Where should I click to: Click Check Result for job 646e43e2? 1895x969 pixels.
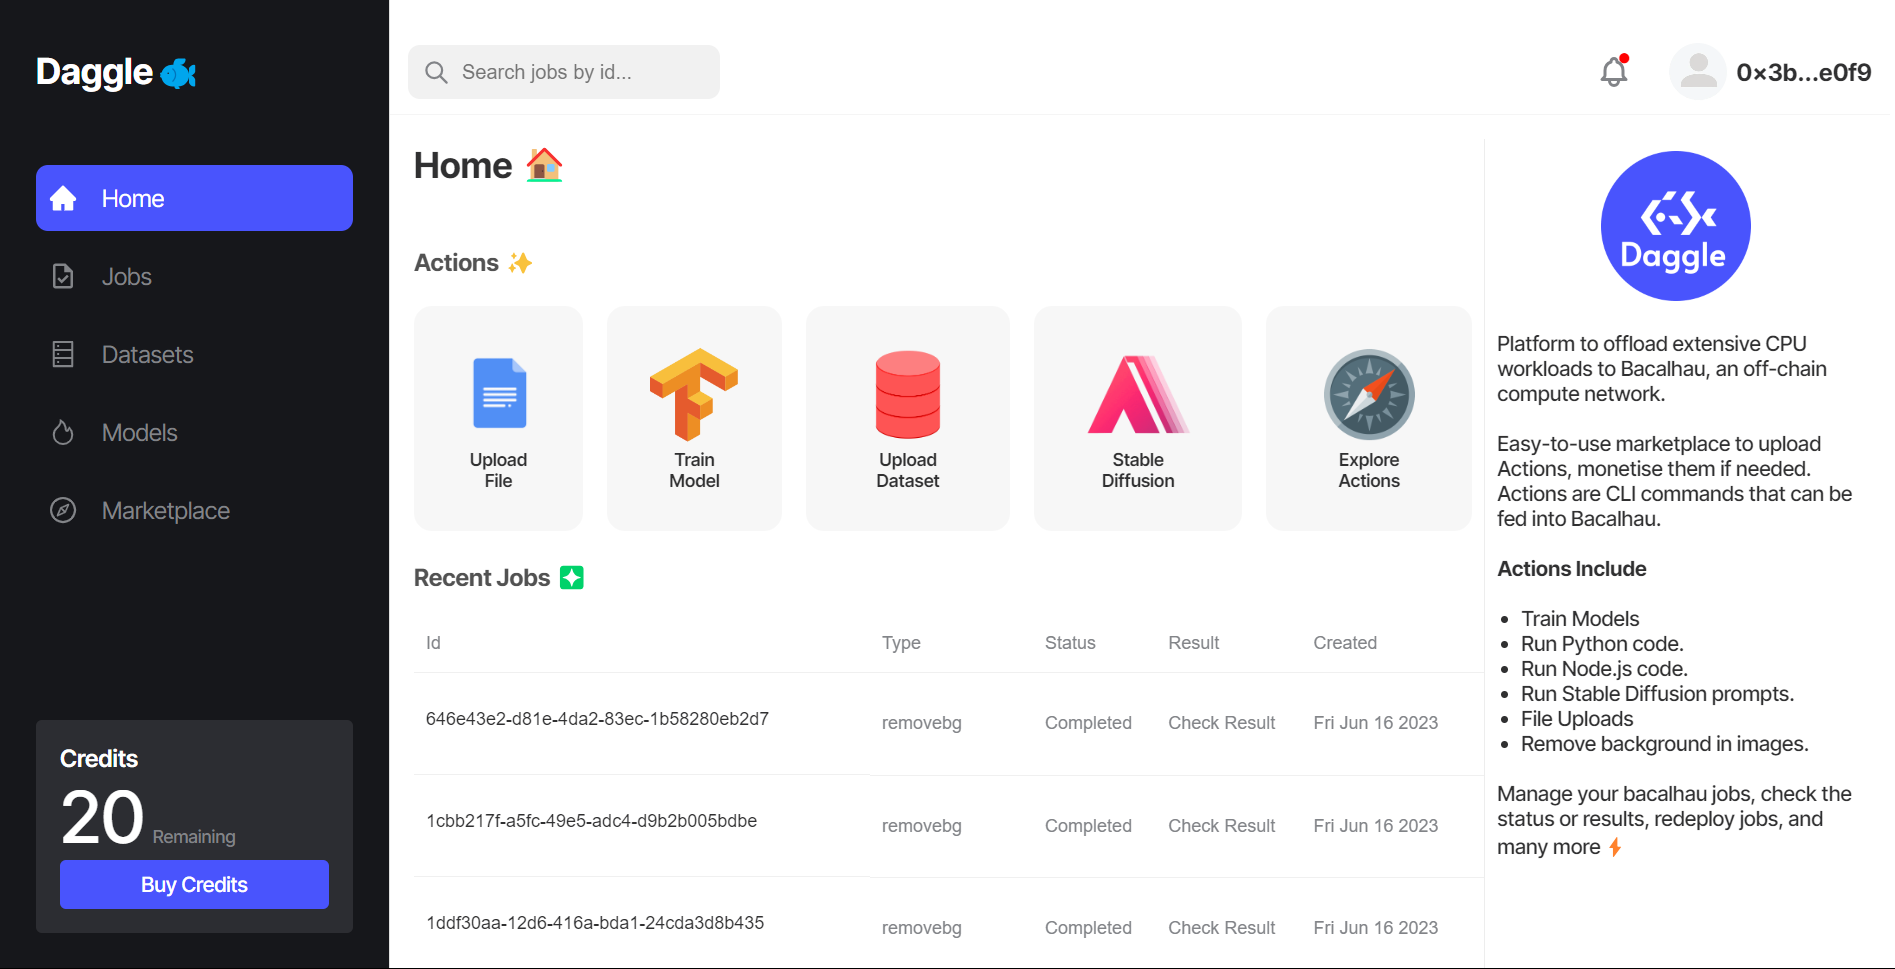(x=1222, y=722)
